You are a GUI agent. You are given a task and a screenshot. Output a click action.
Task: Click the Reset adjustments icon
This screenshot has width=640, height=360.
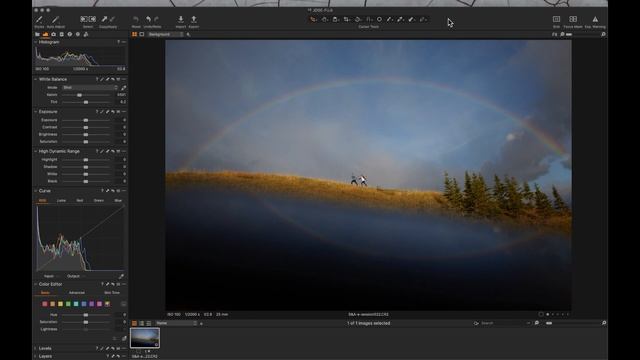[x=136, y=19]
